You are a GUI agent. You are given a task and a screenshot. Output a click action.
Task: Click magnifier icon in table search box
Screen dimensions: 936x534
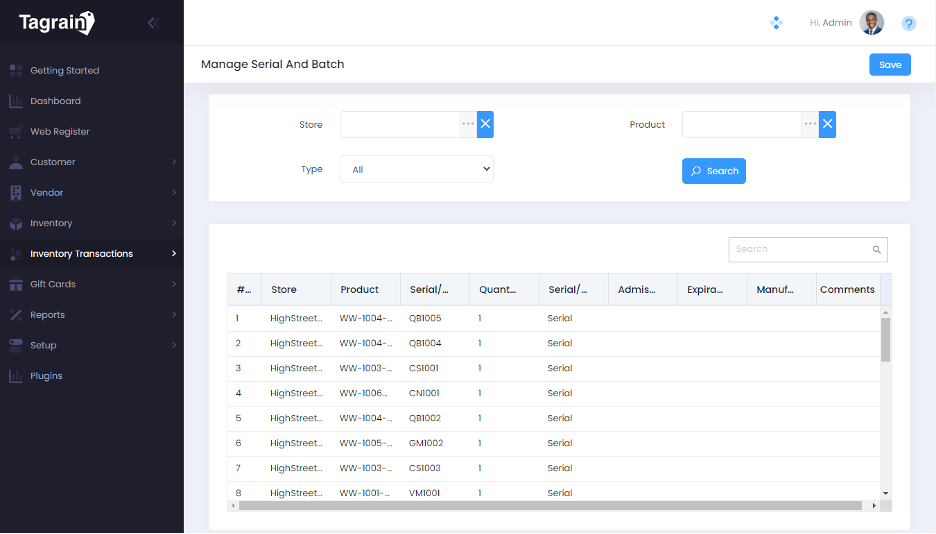[x=876, y=250]
